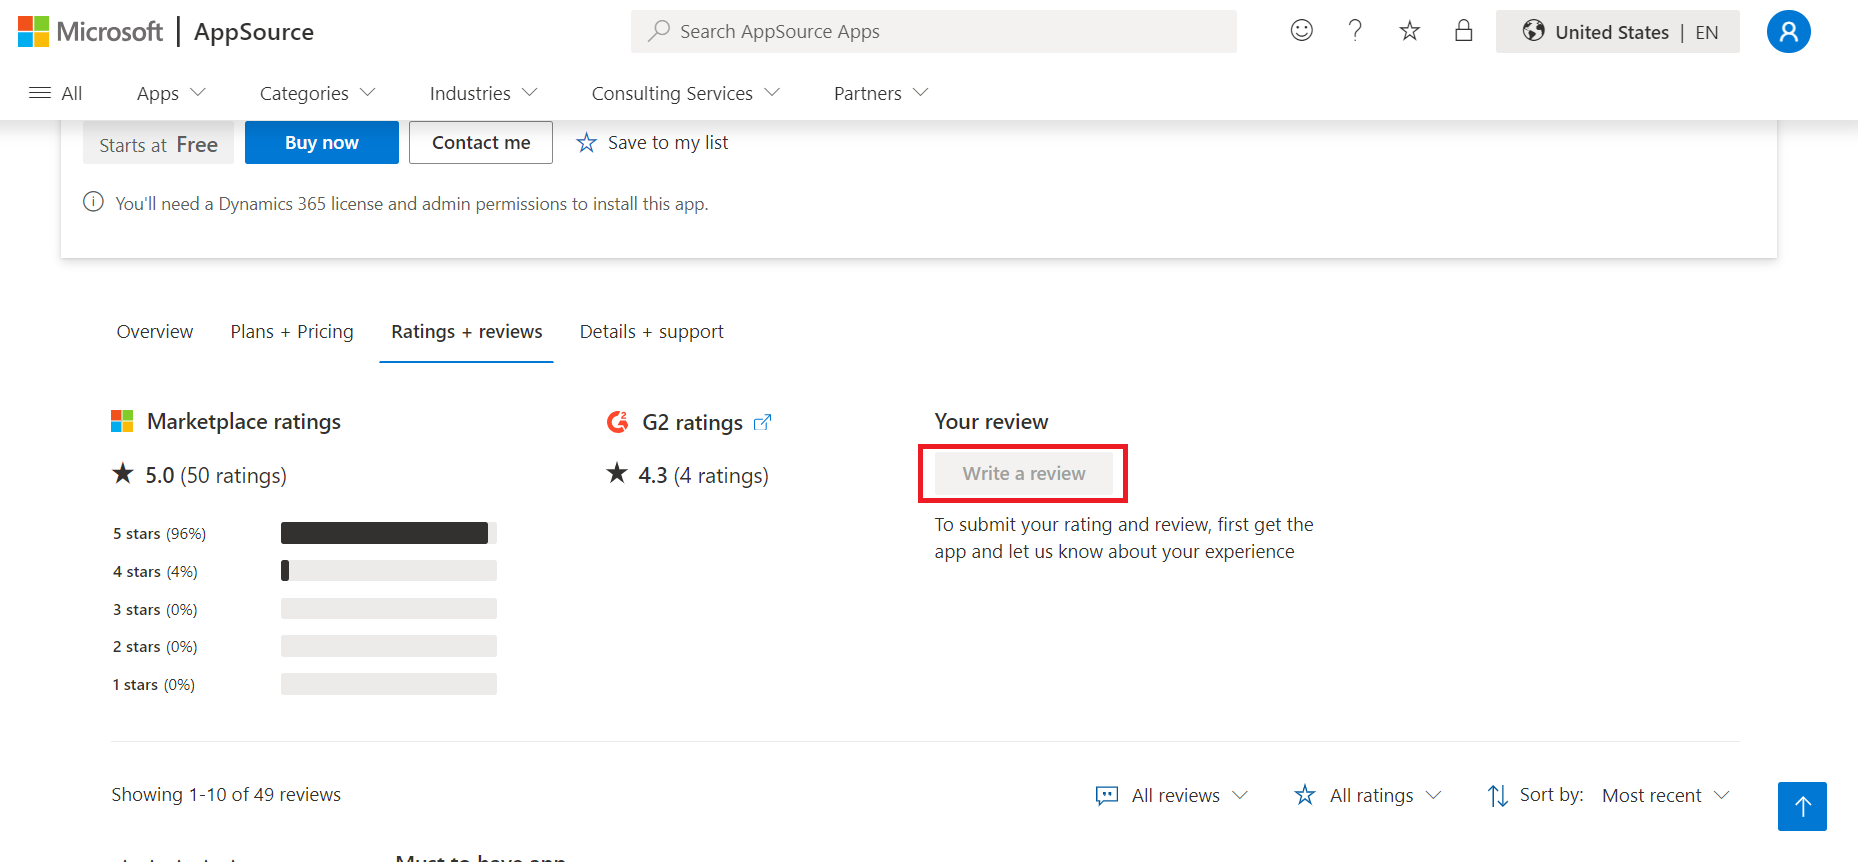Save app to my list
The width and height of the screenshot is (1858, 862).
[653, 143]
